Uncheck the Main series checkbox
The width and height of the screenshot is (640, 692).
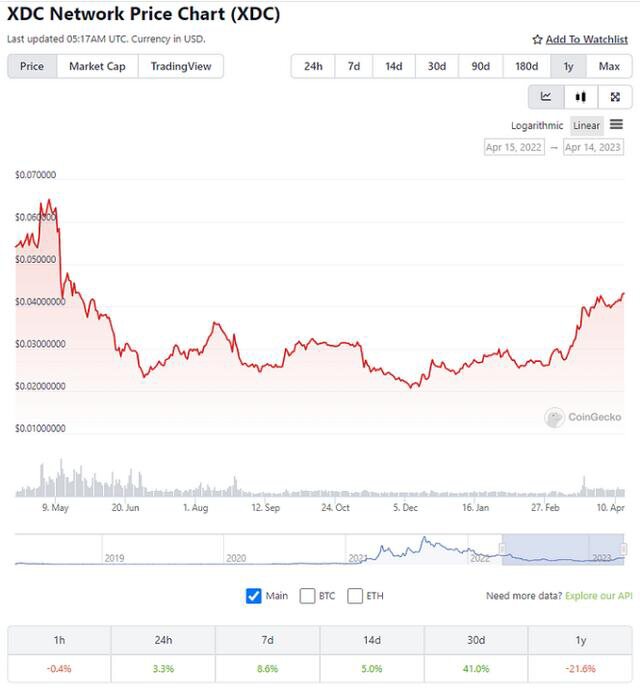click(254, 596)
